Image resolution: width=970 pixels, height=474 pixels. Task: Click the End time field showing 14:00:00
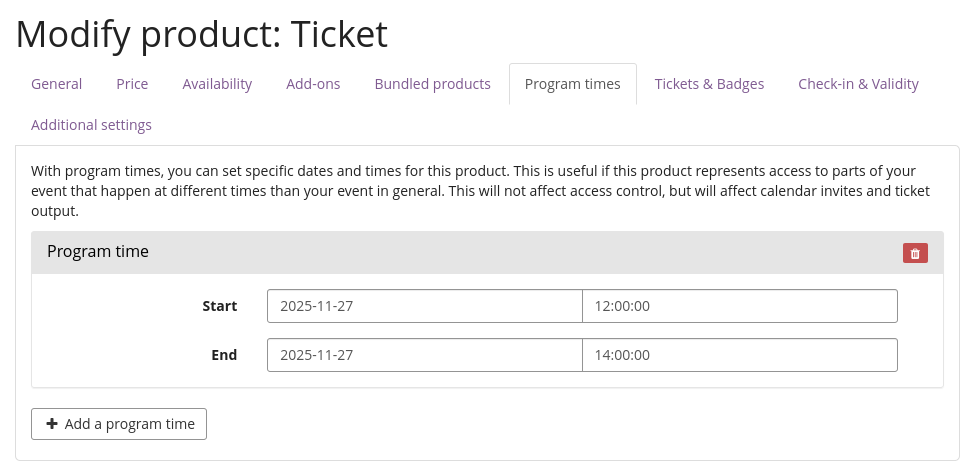(739, 355)
